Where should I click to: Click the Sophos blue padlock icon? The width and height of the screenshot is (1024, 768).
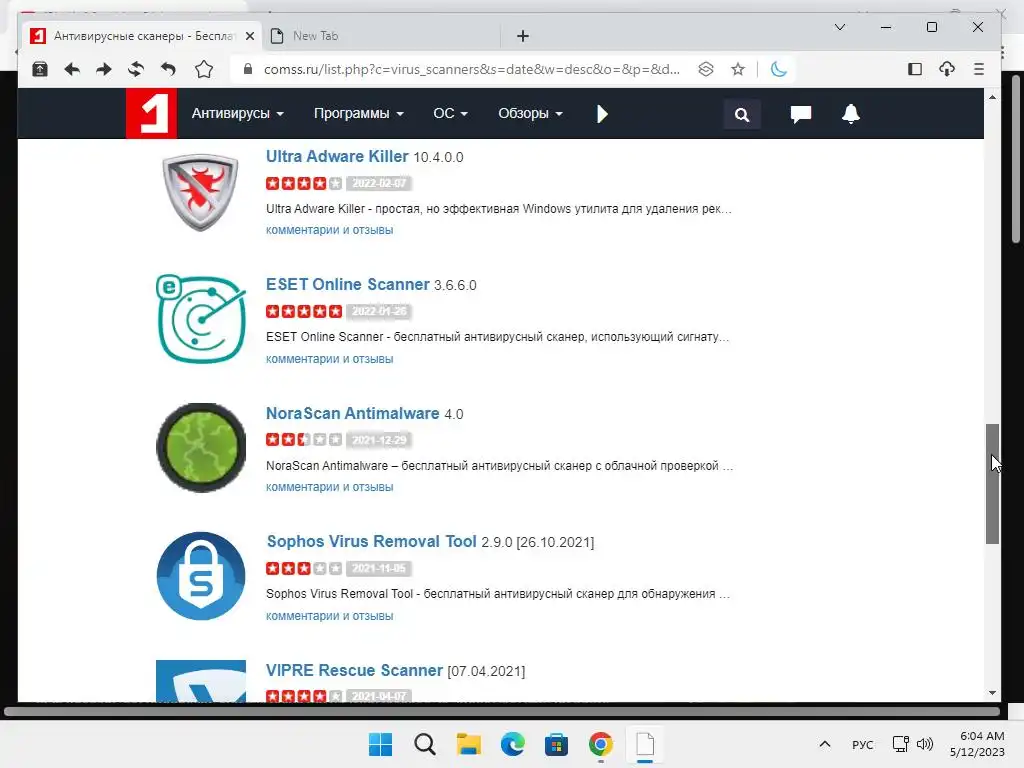[201, 576]
